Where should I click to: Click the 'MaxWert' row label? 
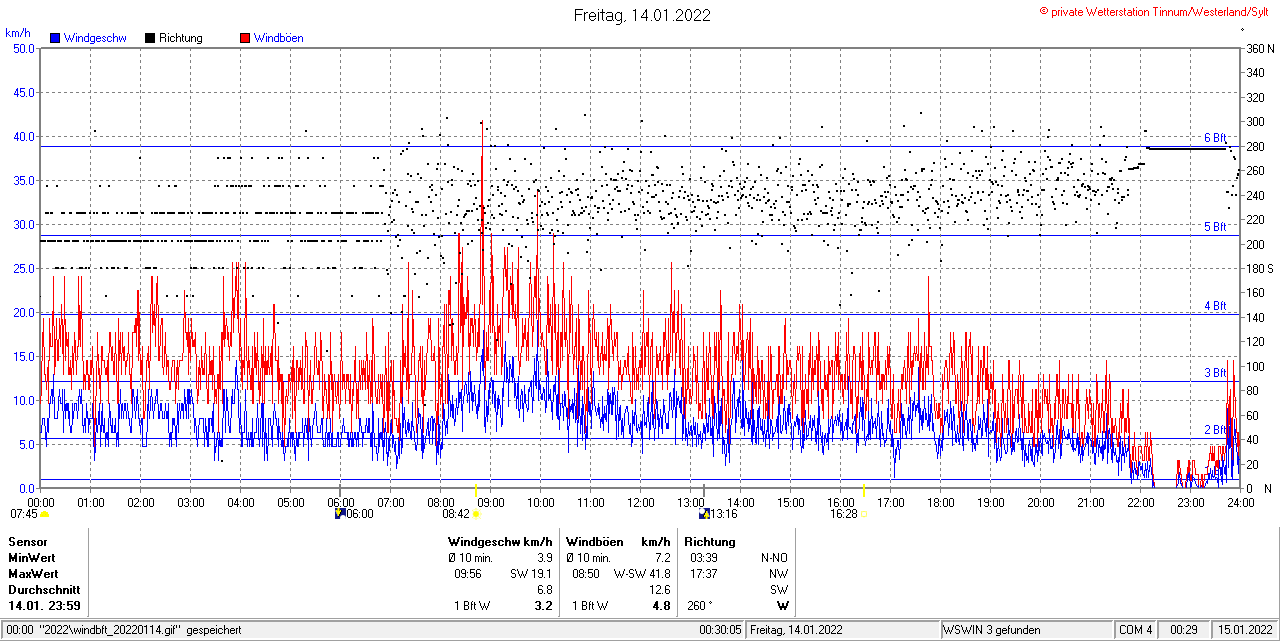point(33,574)
